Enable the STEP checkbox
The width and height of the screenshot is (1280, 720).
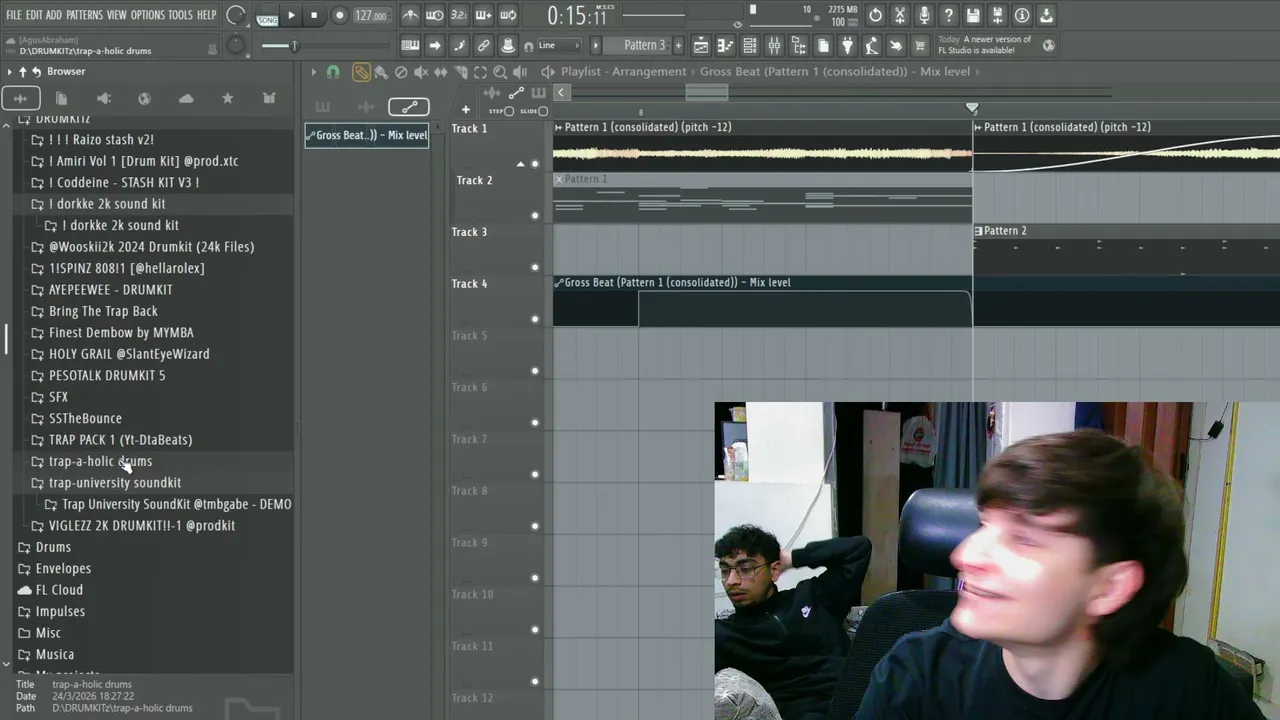point(509,111)
